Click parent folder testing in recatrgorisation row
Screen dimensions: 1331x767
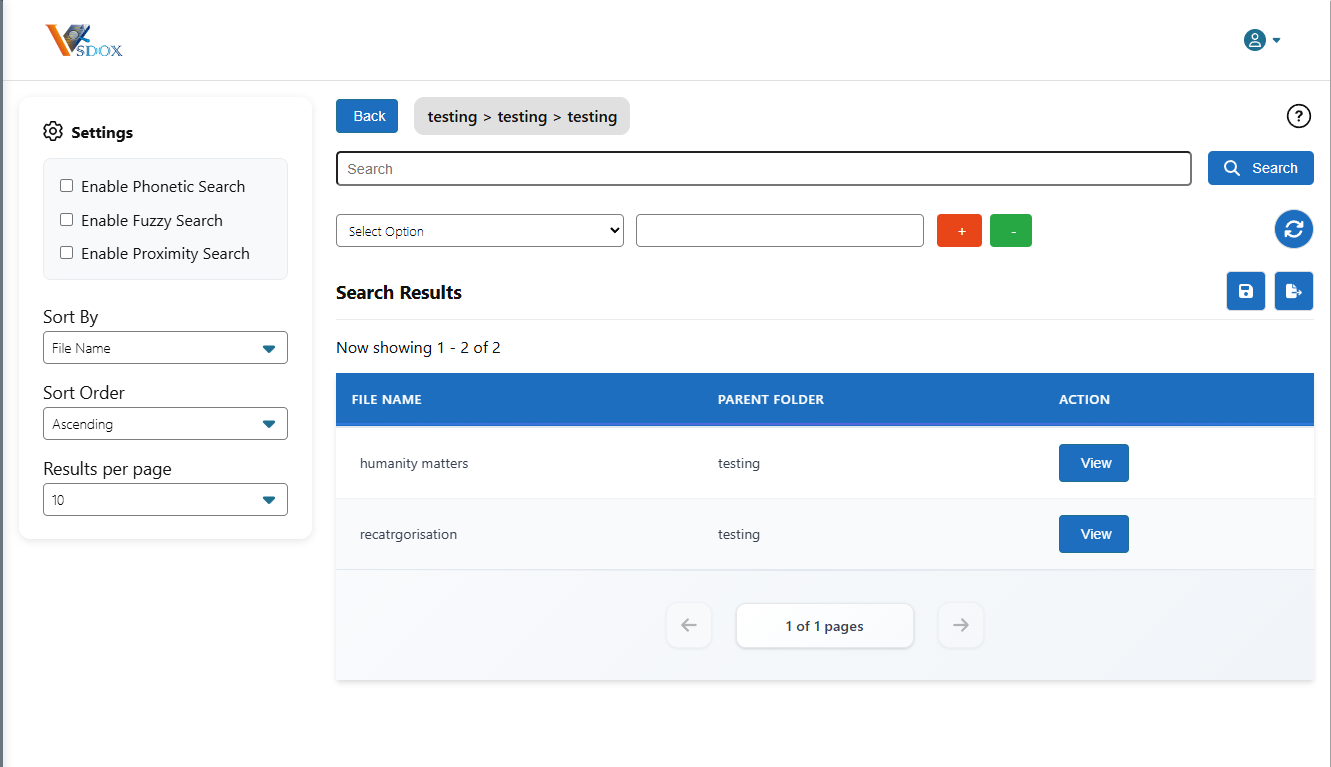click(739, 534)
